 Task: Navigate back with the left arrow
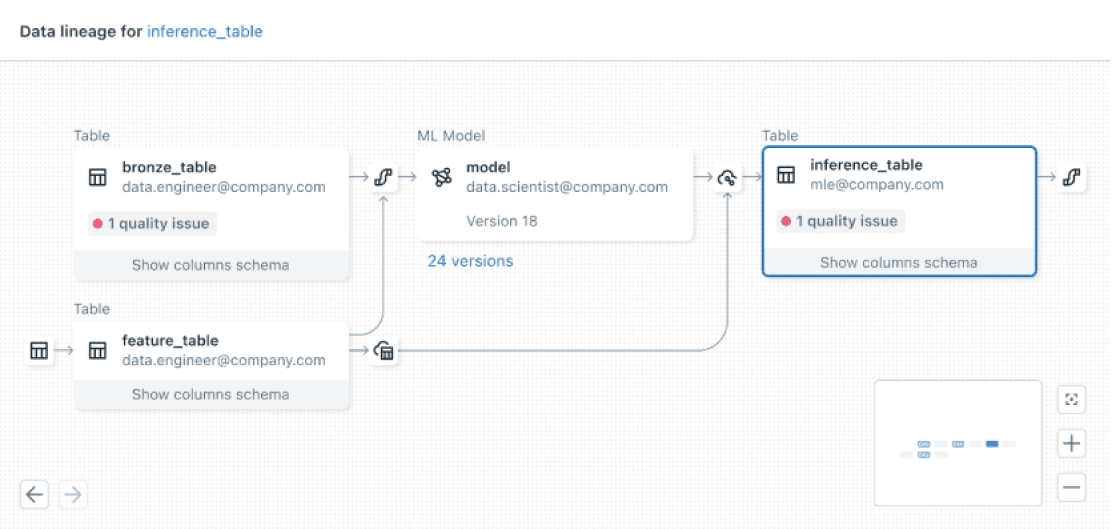tap(35, 493)
